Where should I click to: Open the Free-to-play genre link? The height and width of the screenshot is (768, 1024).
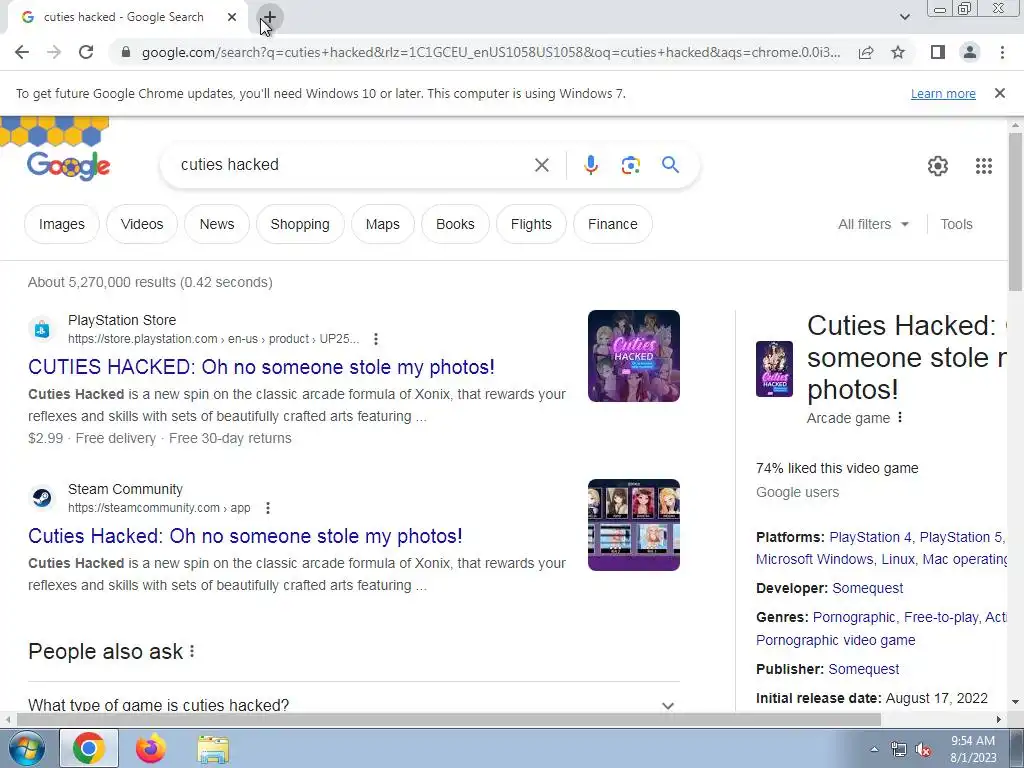pyautogui.click(x=941, y=617)
